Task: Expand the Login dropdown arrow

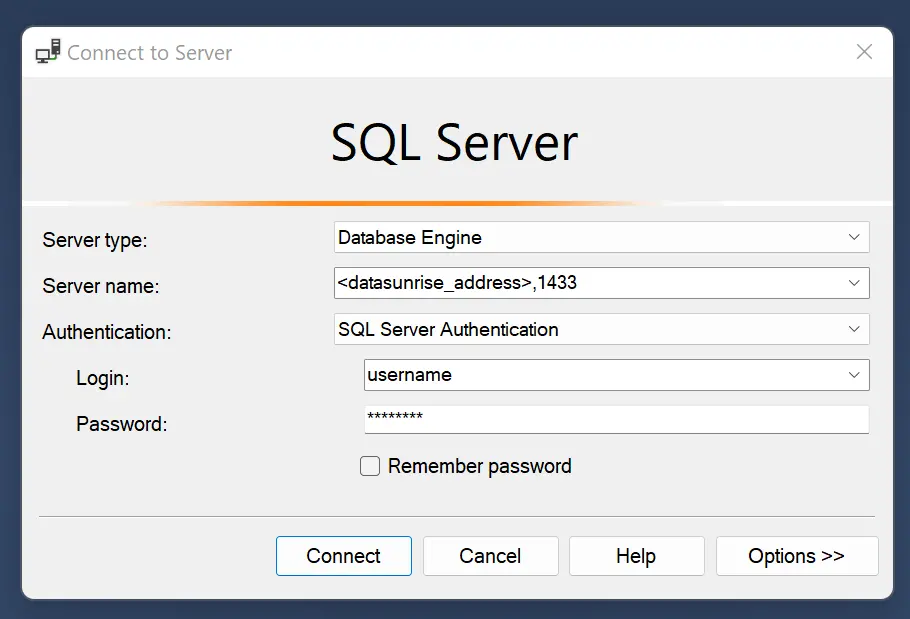Action: (x=853, y=375)
